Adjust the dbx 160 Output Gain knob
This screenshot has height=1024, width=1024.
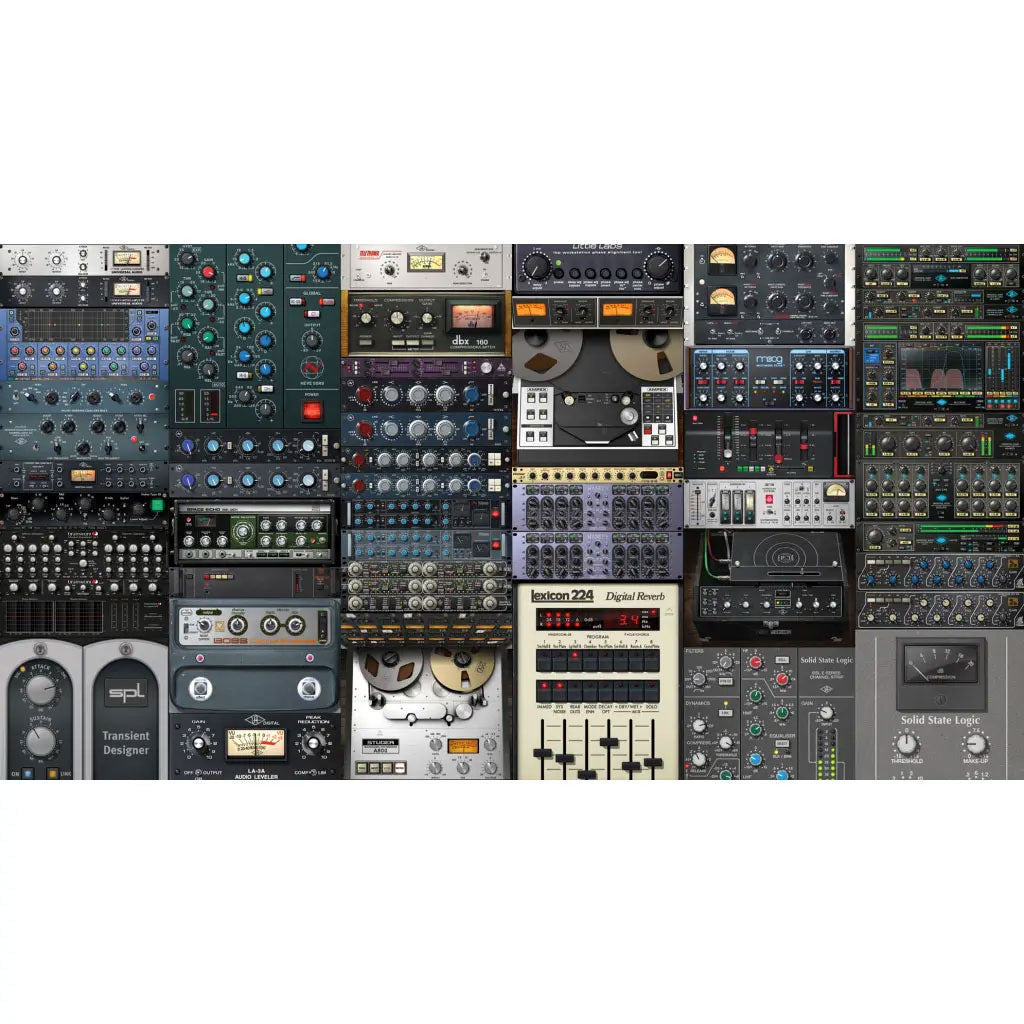(x=426, y=319)
